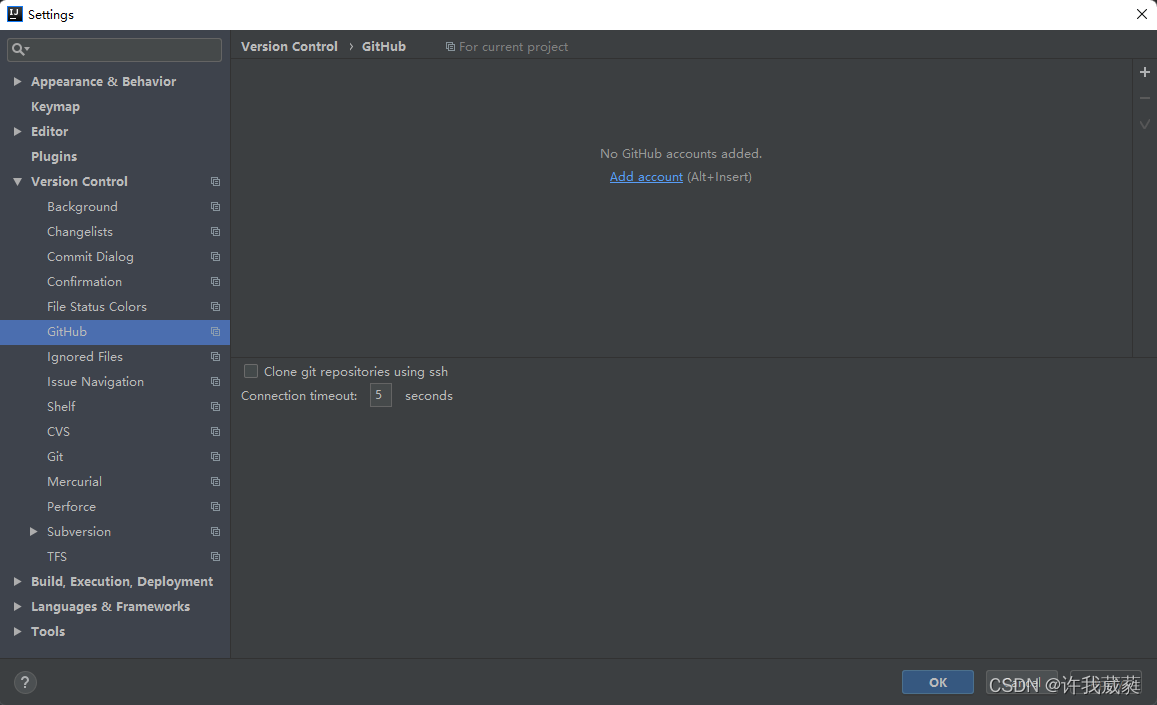Collapse the Version Control section
The image size is (1157, 705).
pyautogui.click(x=17, y=182)
